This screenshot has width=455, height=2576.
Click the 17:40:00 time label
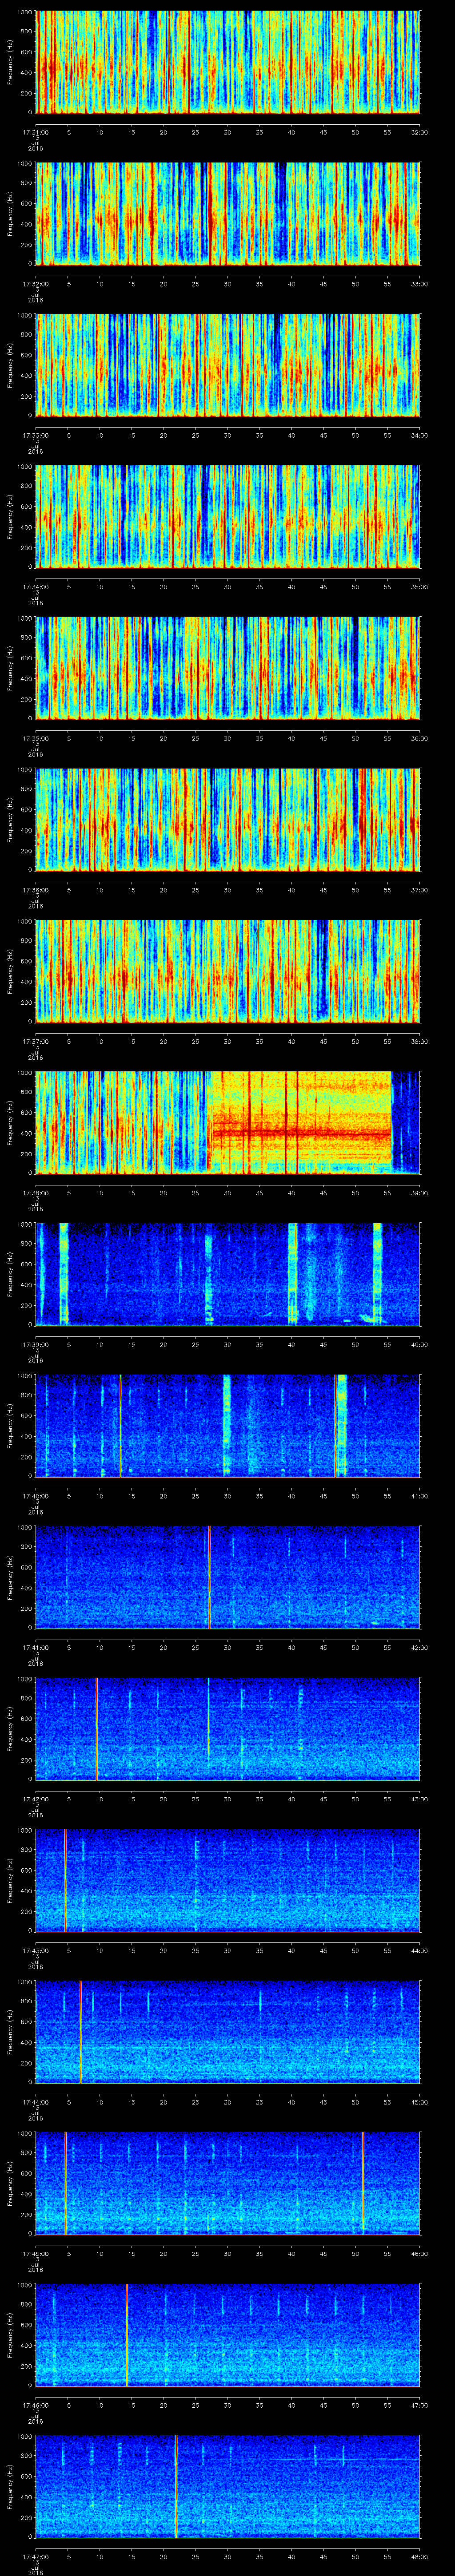[36, 1495]
